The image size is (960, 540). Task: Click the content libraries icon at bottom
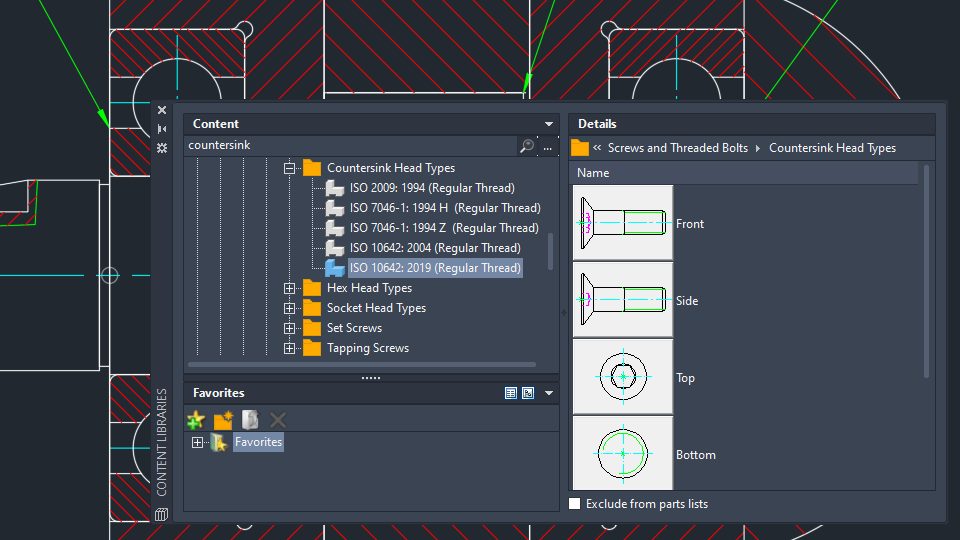(x=161, y=514)
